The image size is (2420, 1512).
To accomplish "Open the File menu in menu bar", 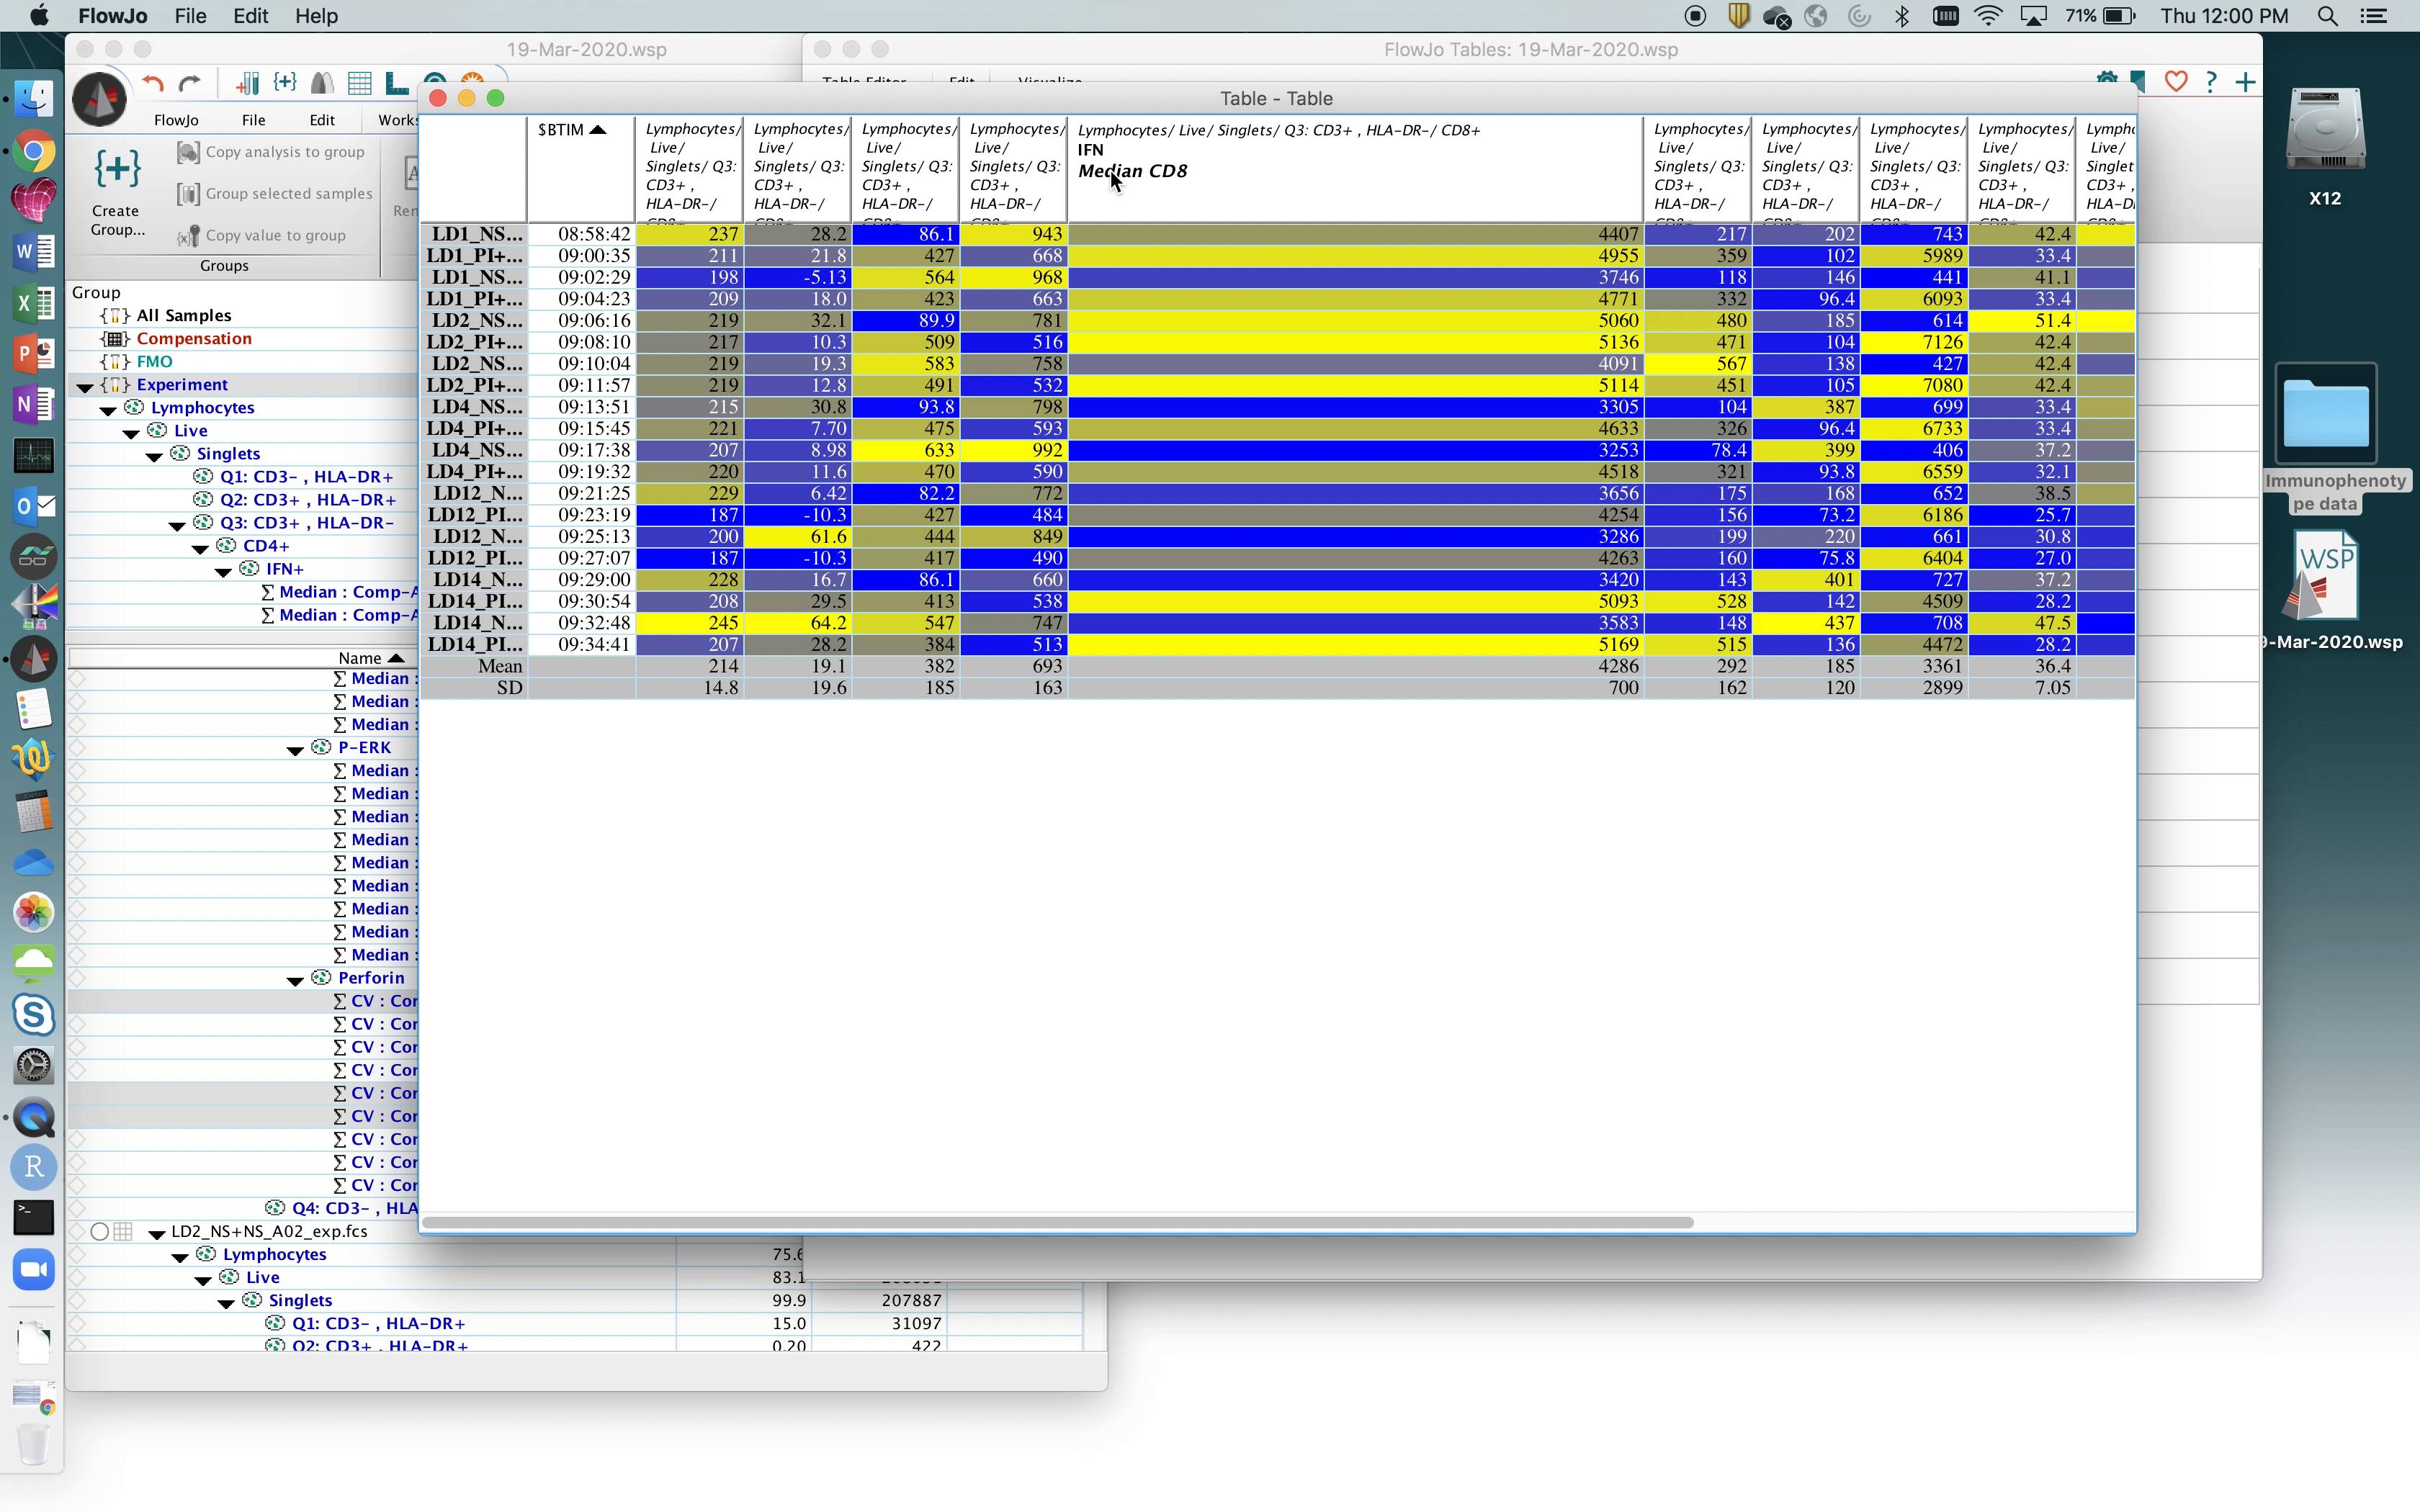I will (x=190, y=16).
